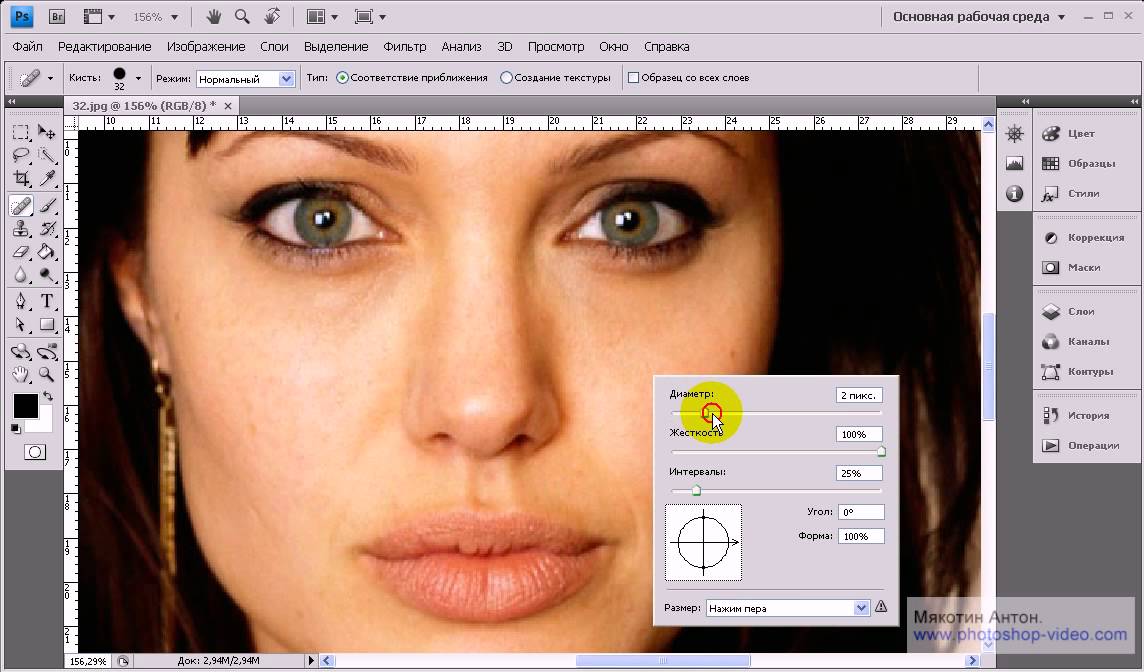The image size is (1144, 672).
Task: Select the 3D Rotate tool
Action: point(20,352)
